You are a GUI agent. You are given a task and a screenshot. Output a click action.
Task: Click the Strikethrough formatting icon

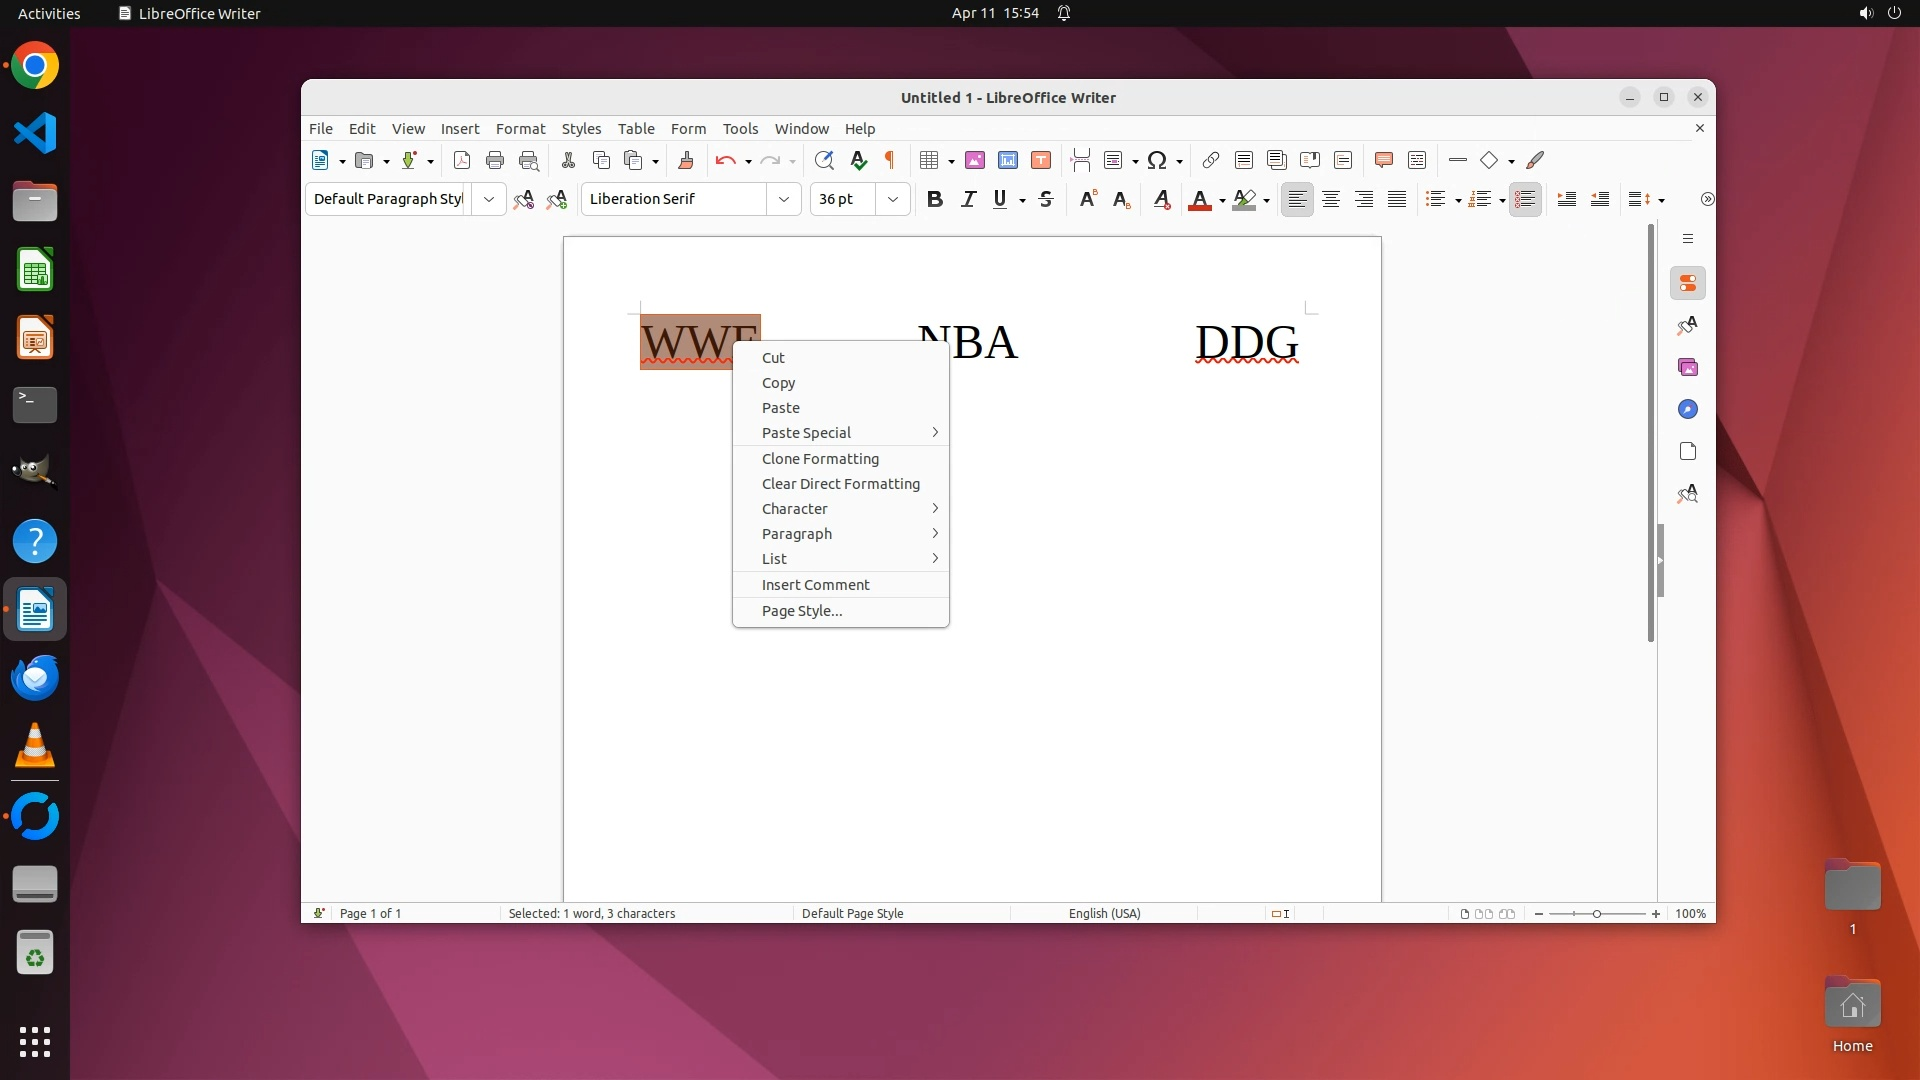pos(1046,199)
